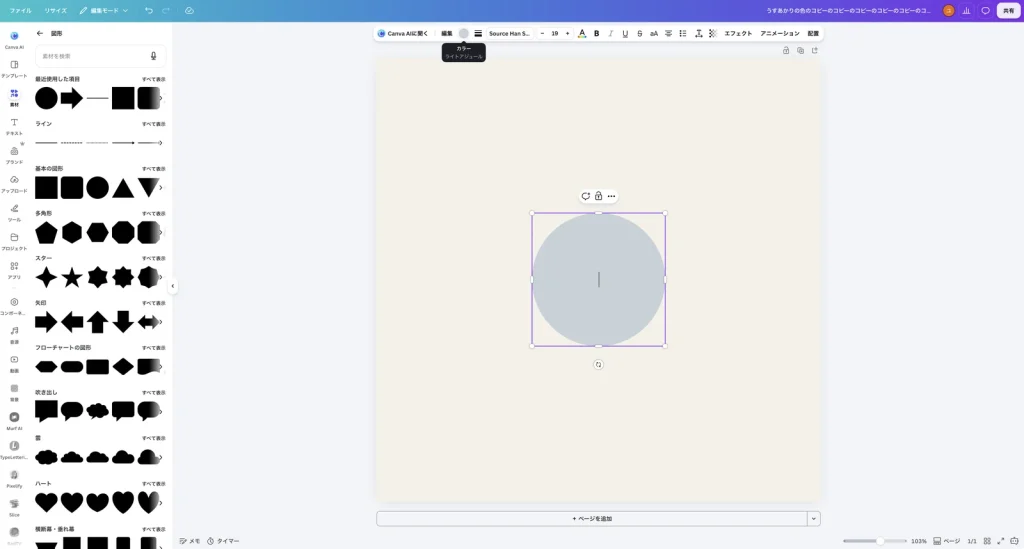The width and height of the screenshot is (1024, 549).
Task: Open the 編集 shape edit menu
Action: point(447,33)
